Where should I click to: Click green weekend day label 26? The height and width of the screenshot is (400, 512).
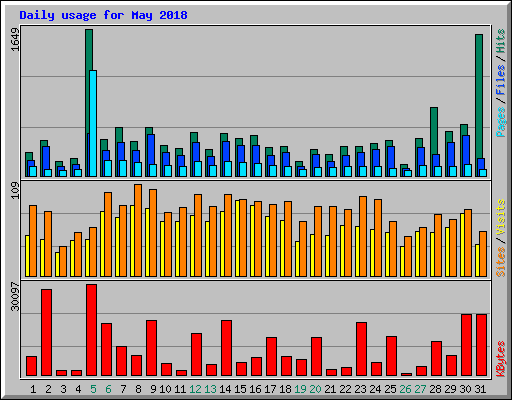tap(405, 389)
